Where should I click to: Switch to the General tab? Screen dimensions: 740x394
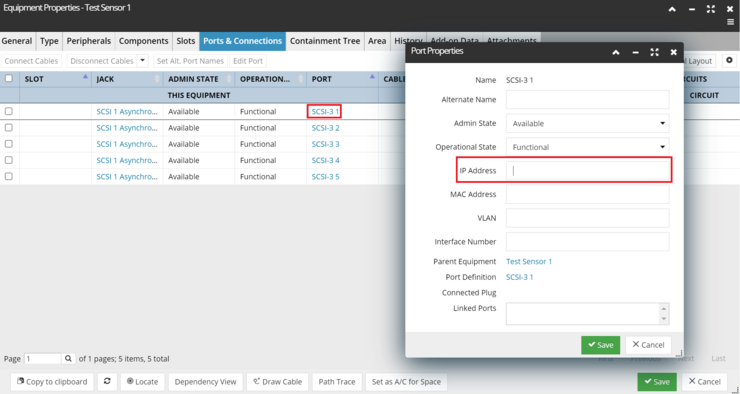[x=17, y=41]
